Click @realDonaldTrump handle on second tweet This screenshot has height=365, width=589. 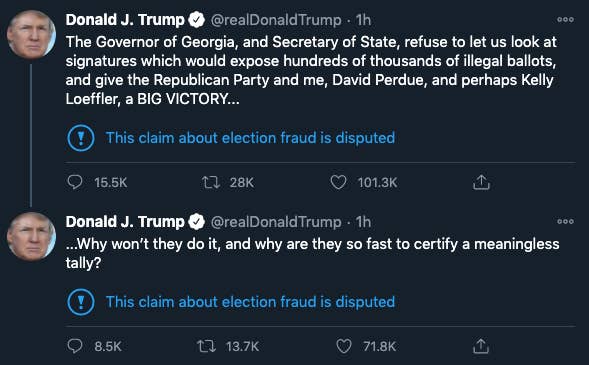coord(276,222)
